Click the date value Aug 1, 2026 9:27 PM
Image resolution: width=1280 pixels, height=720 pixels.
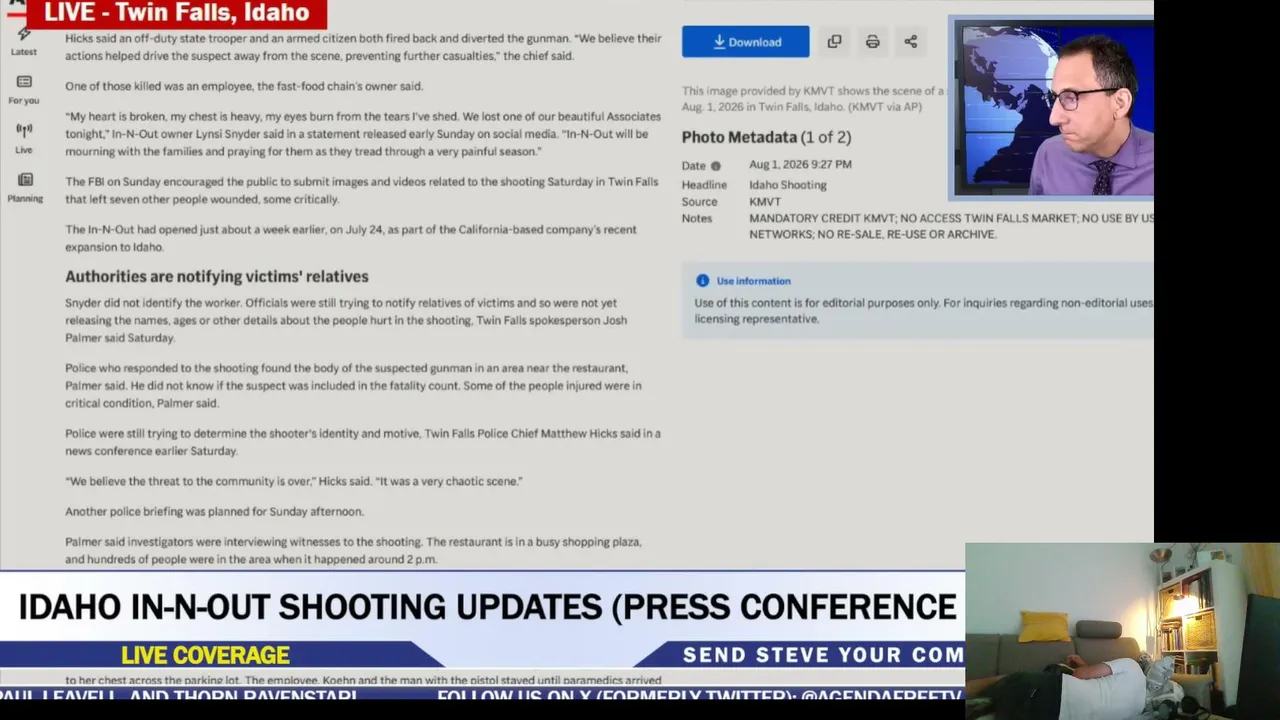[x=800, y=165]
